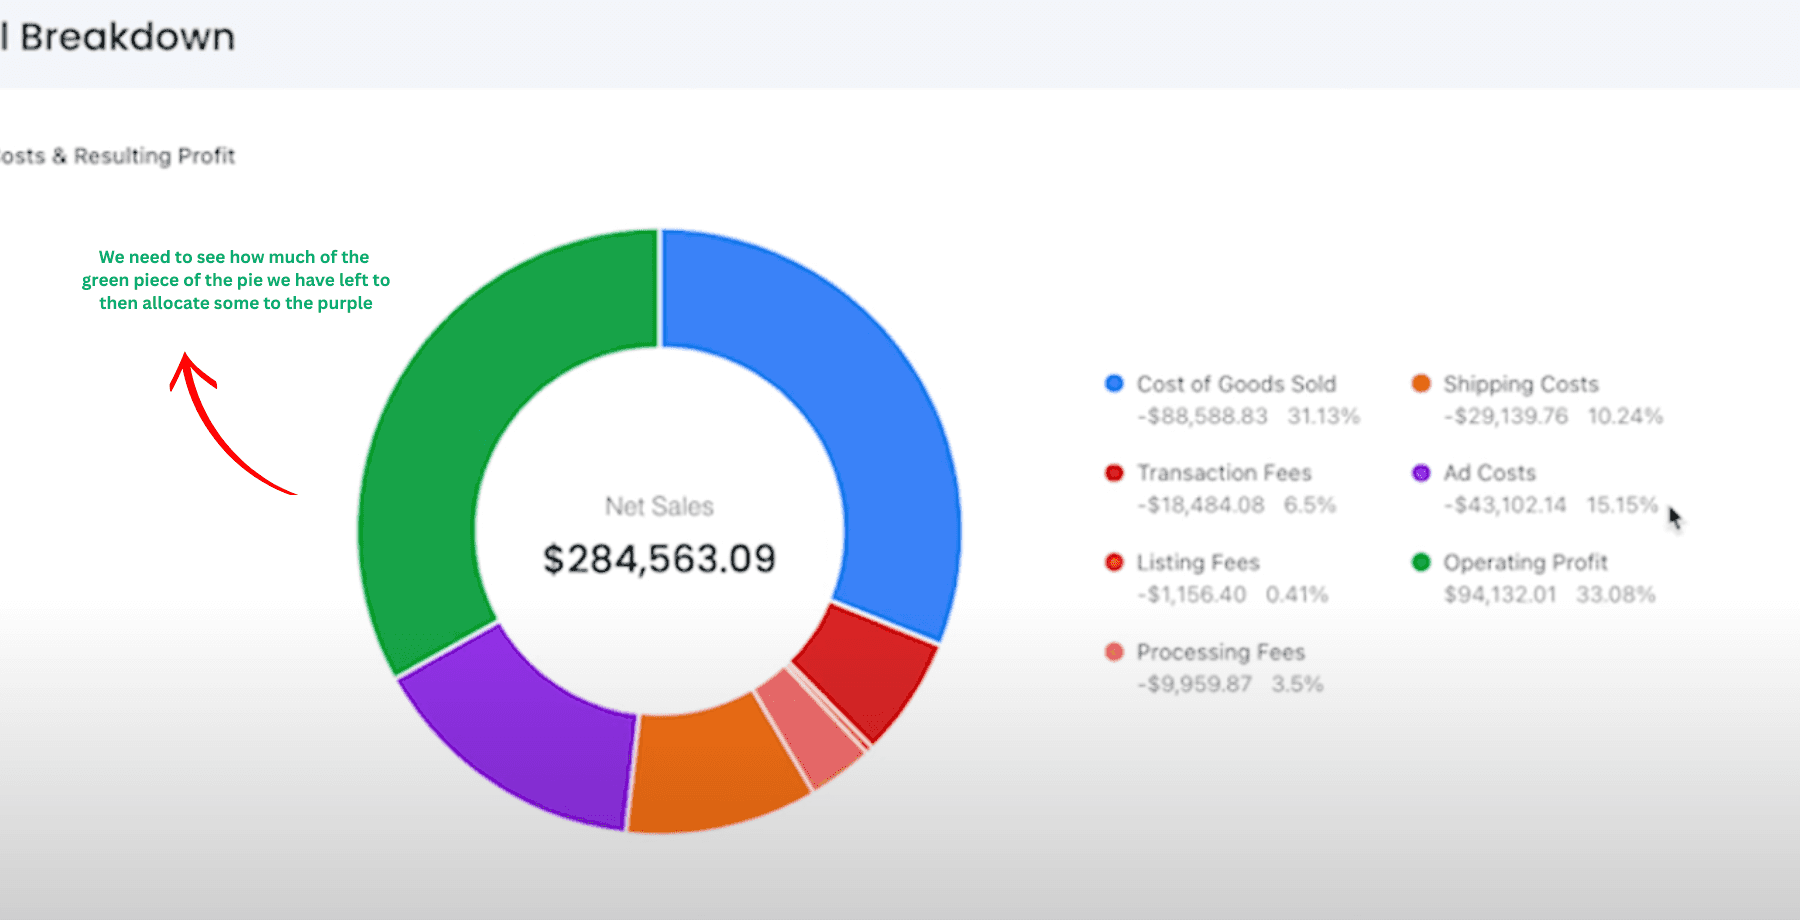The image size is (1800, 920).
Task: Select the Listing Fees legend label
Action: 1198,563
